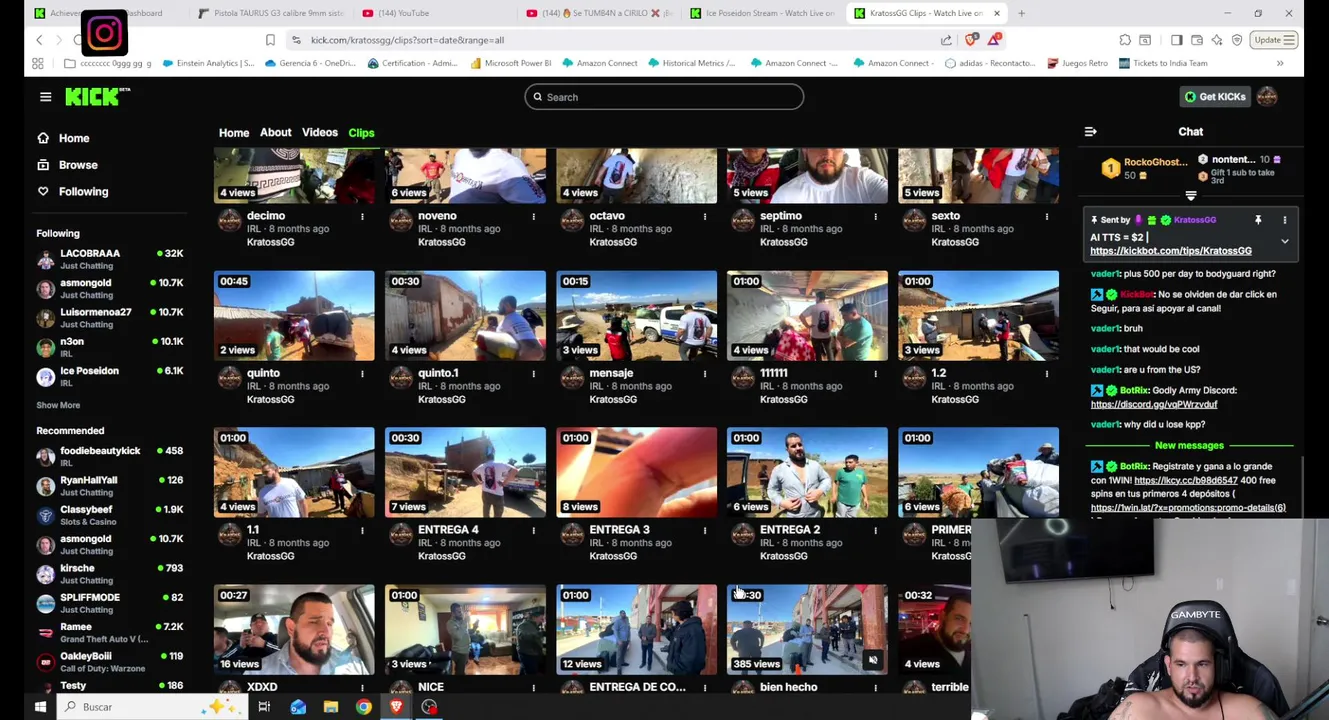Click the Windows Start button
The height and width of the screenshot is (720, 1329).
coord(40,707)
